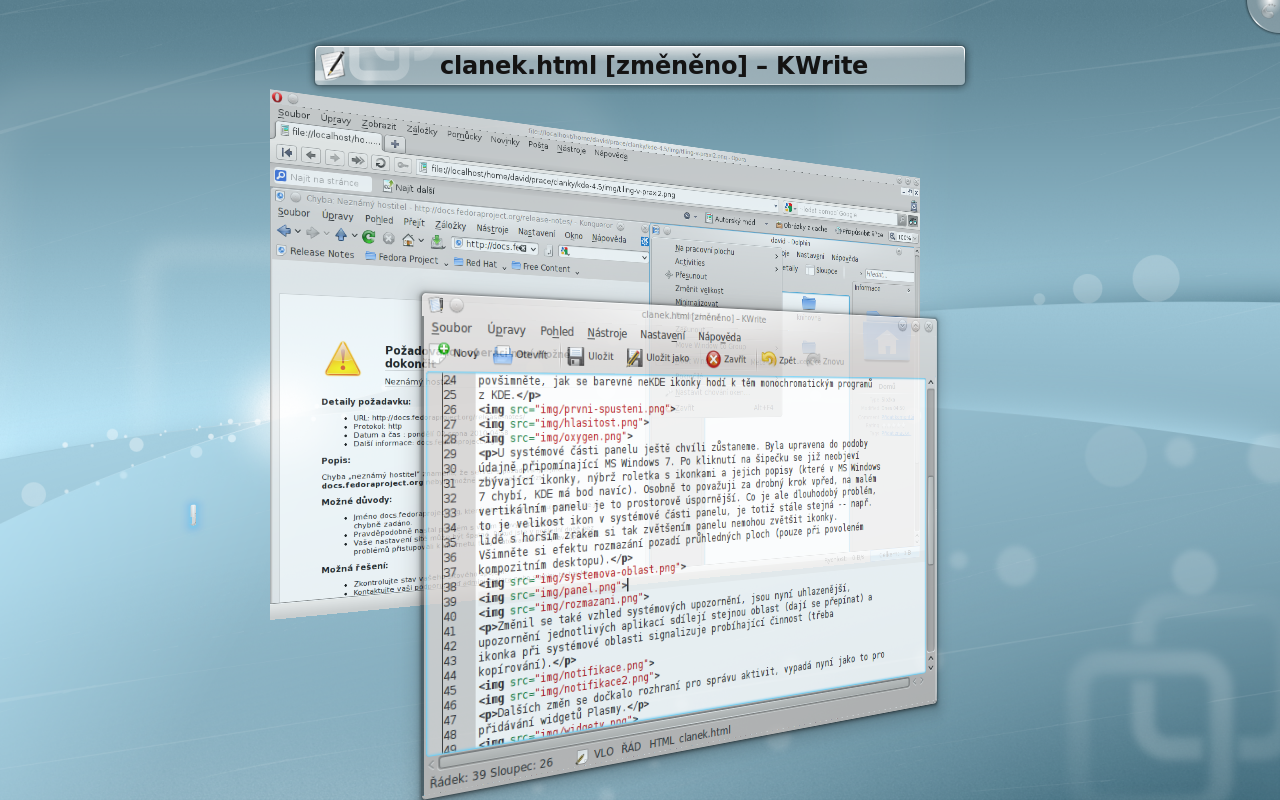1280x800 pixels.
Task: Click Konqueror's blue back arrow
Action: pos(284,231)
